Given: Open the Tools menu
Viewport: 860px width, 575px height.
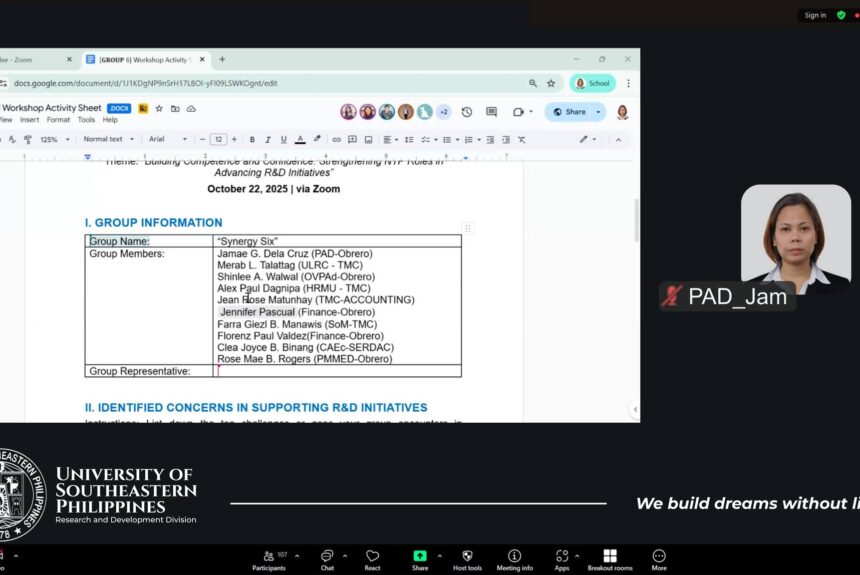Looking at the screenshot, I should (86, 120).
